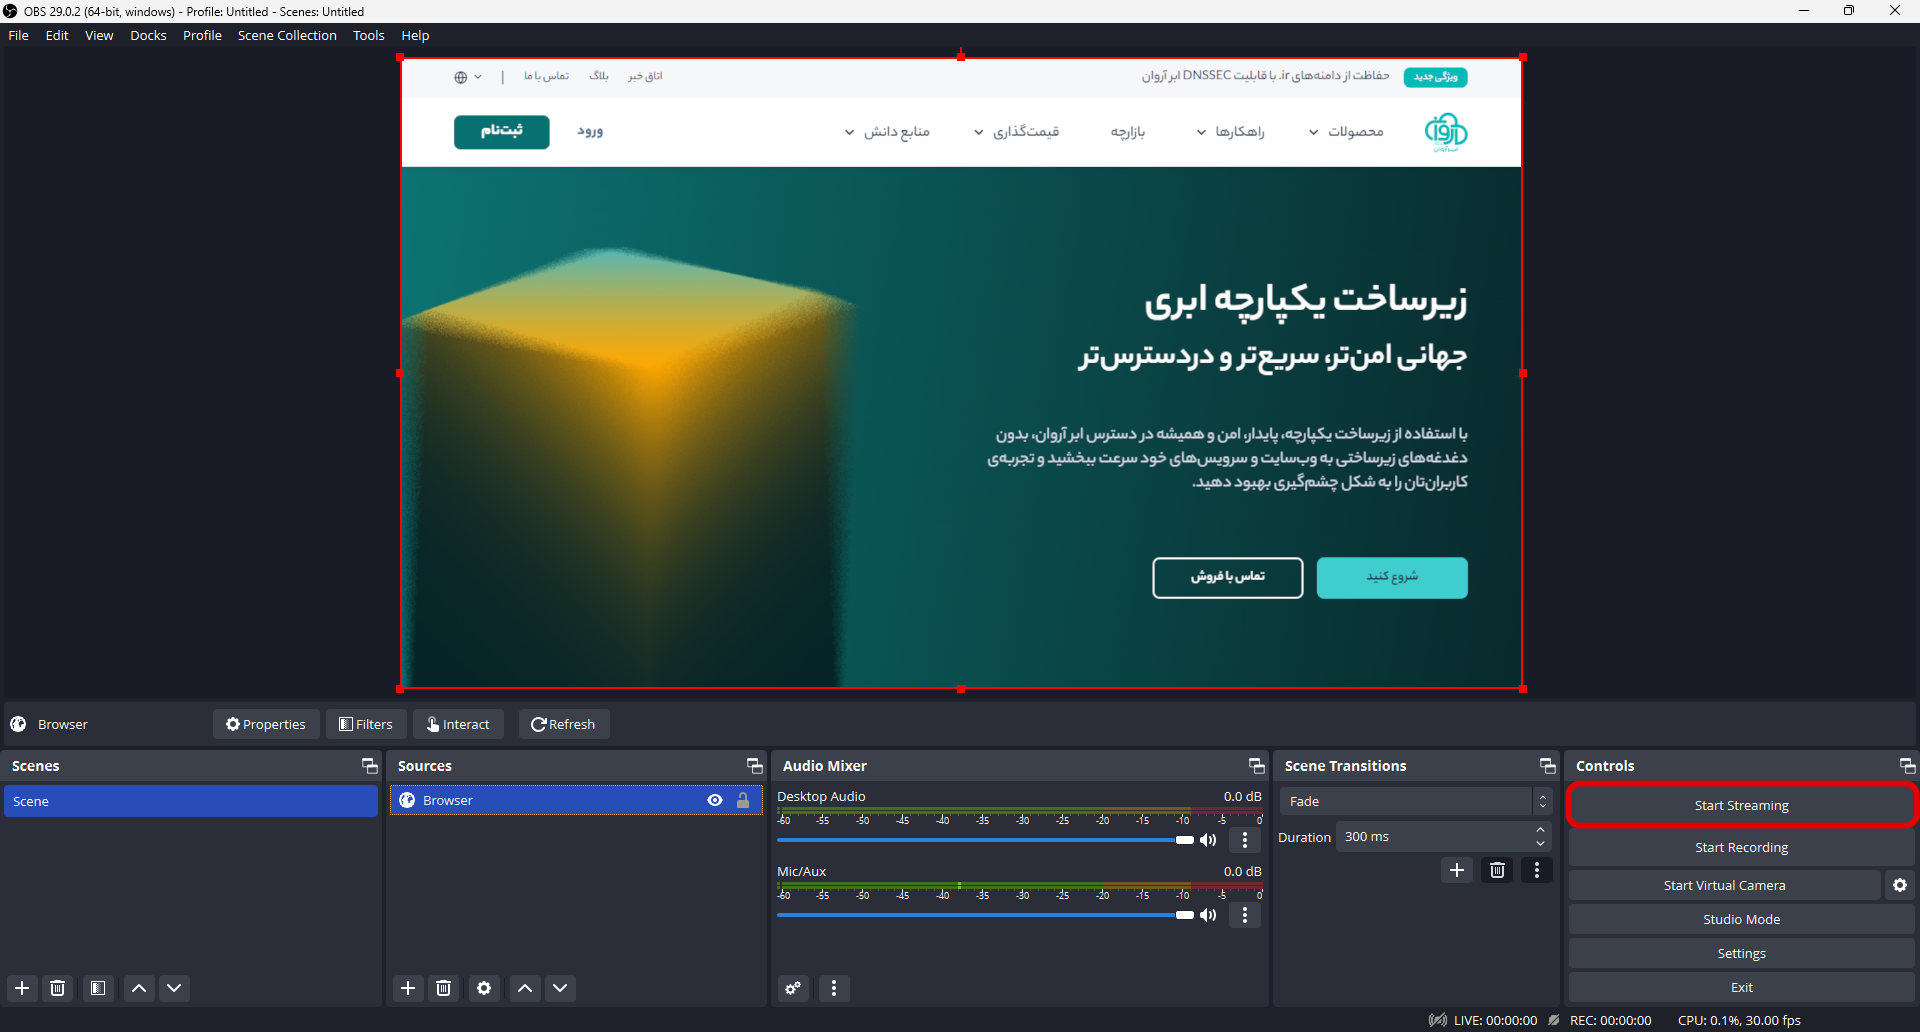1920x1032 pixels.
Task: Open advanced audio properties gears icon
Action: (793, 988)
